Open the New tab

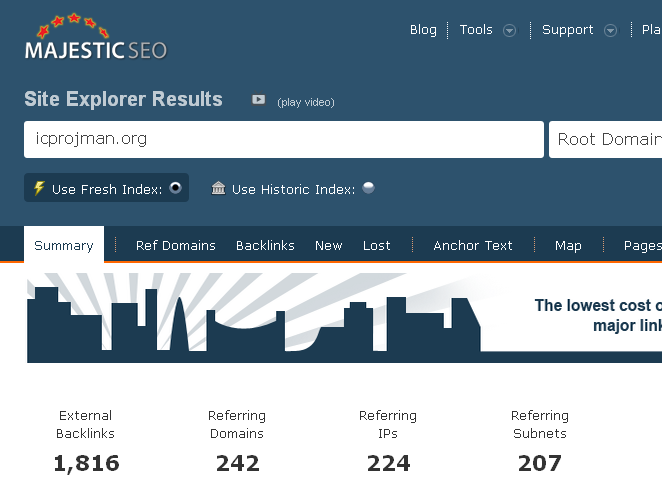328,245
